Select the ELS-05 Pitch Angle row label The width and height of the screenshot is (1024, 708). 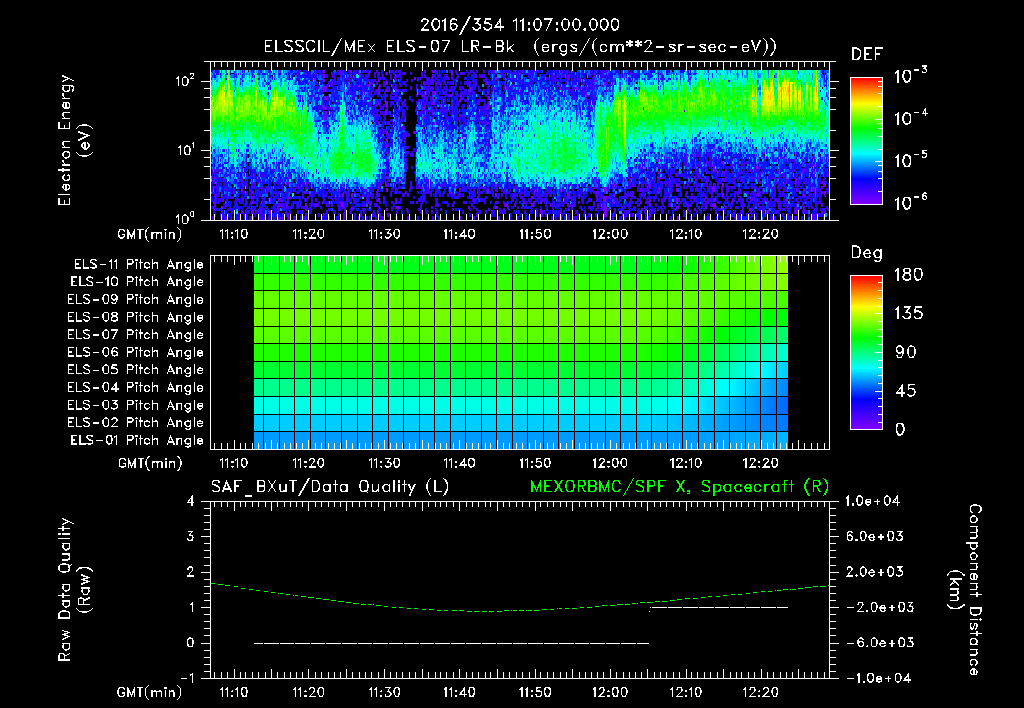(x=136, y=370)
